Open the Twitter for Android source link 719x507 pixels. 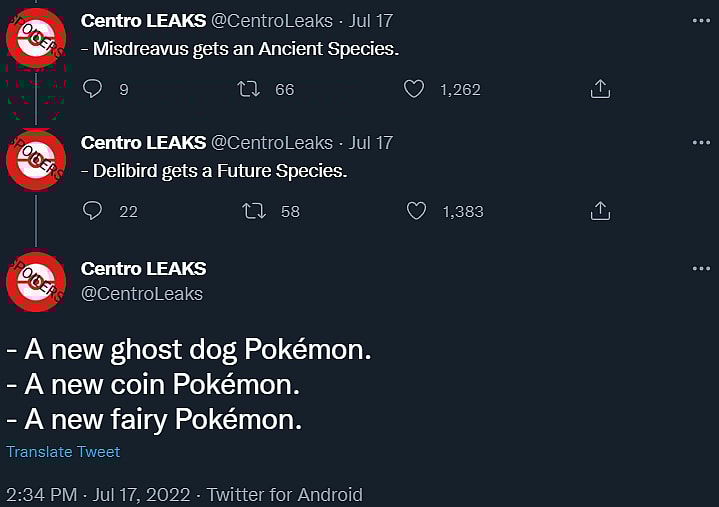pyautogui.click(x=285, y=495)
